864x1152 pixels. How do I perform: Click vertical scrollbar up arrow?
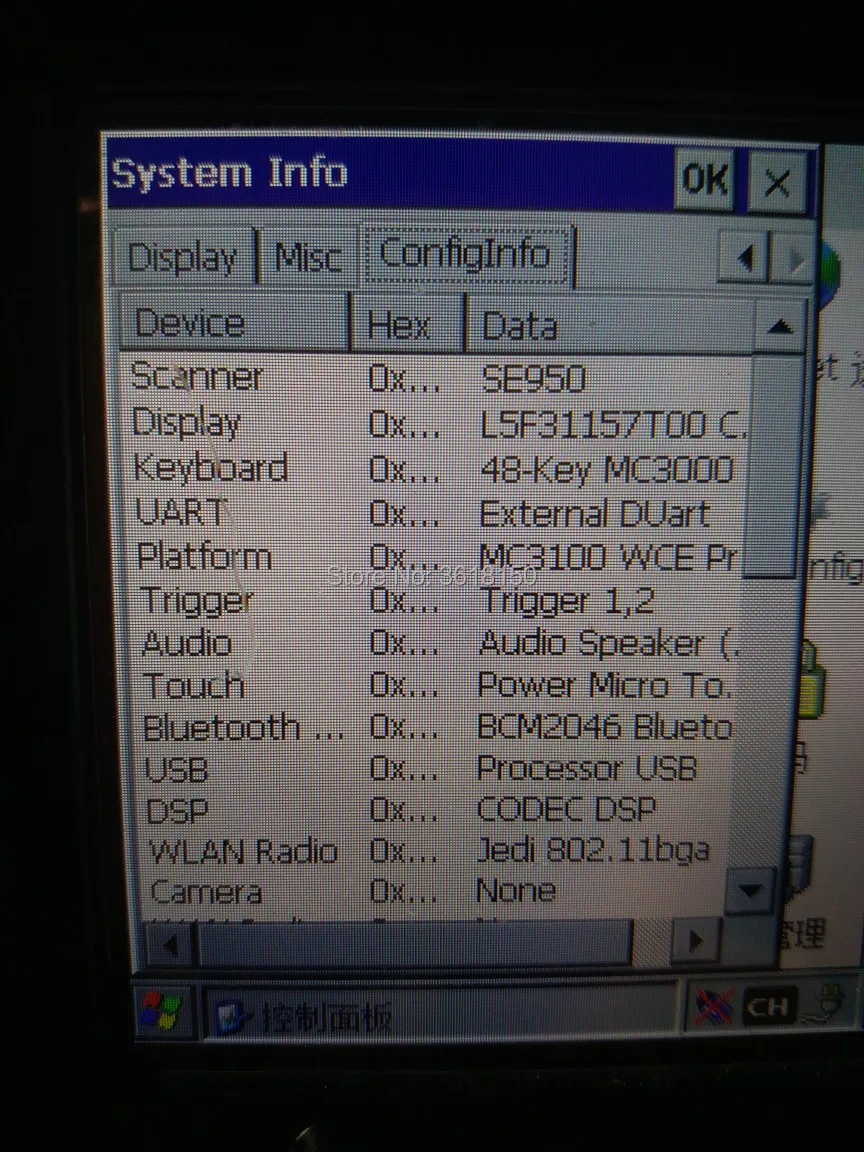(780, 326)
